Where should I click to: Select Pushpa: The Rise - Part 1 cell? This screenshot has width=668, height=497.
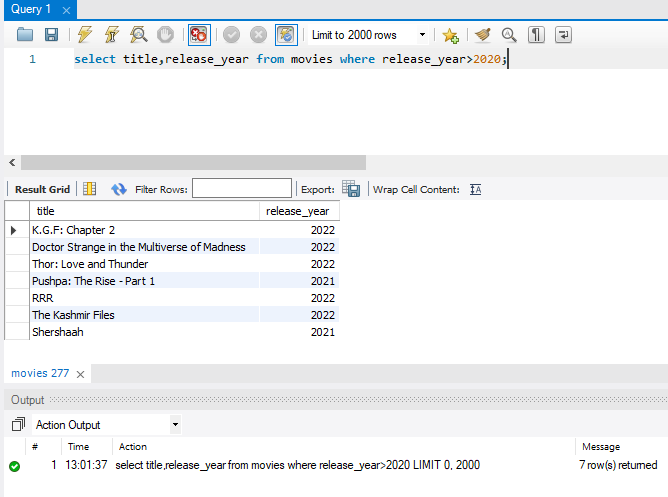click(144, 281)
